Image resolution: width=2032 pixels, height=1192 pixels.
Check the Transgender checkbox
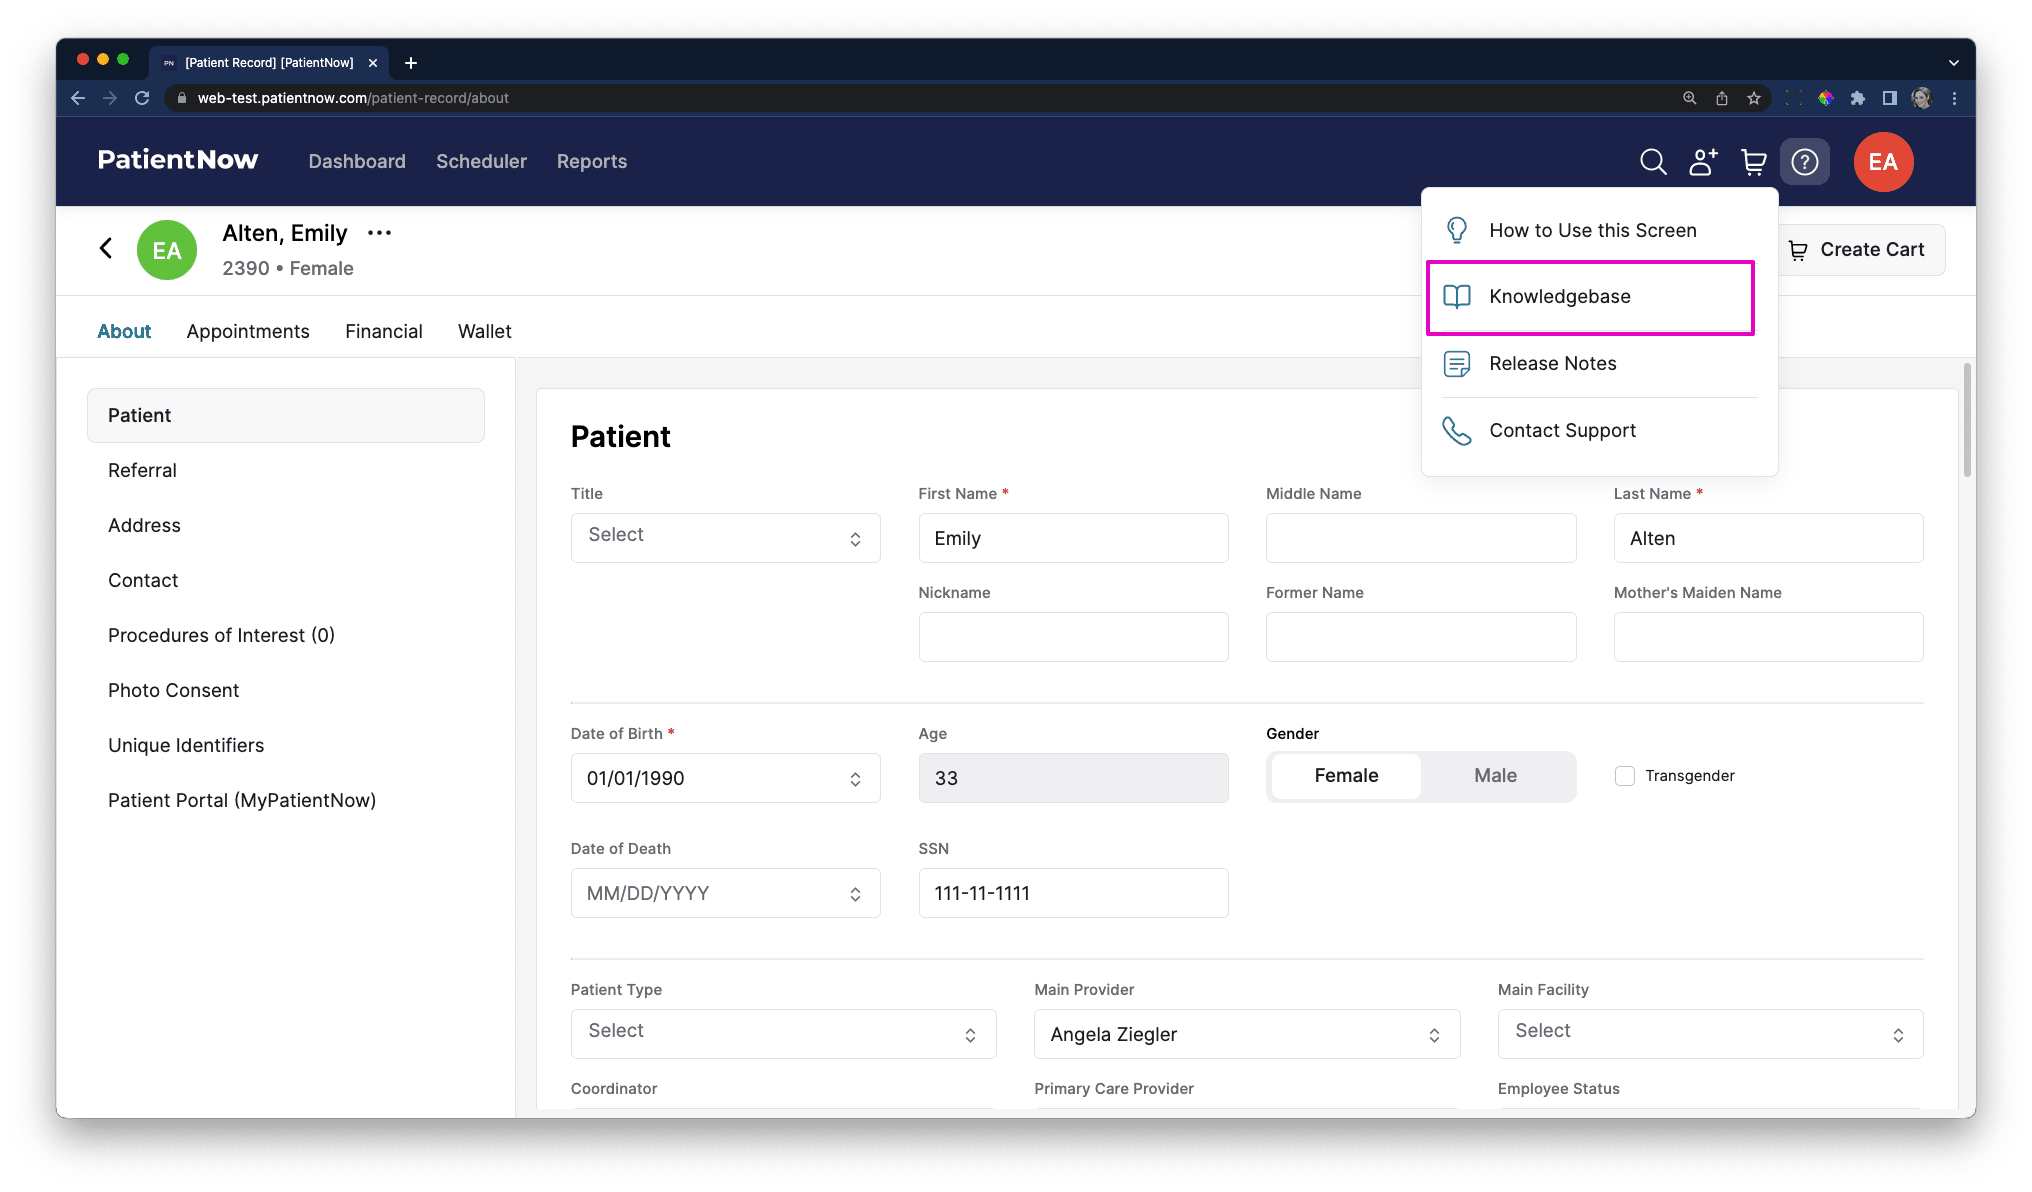pyautogui.click(x=1624, y=775)
